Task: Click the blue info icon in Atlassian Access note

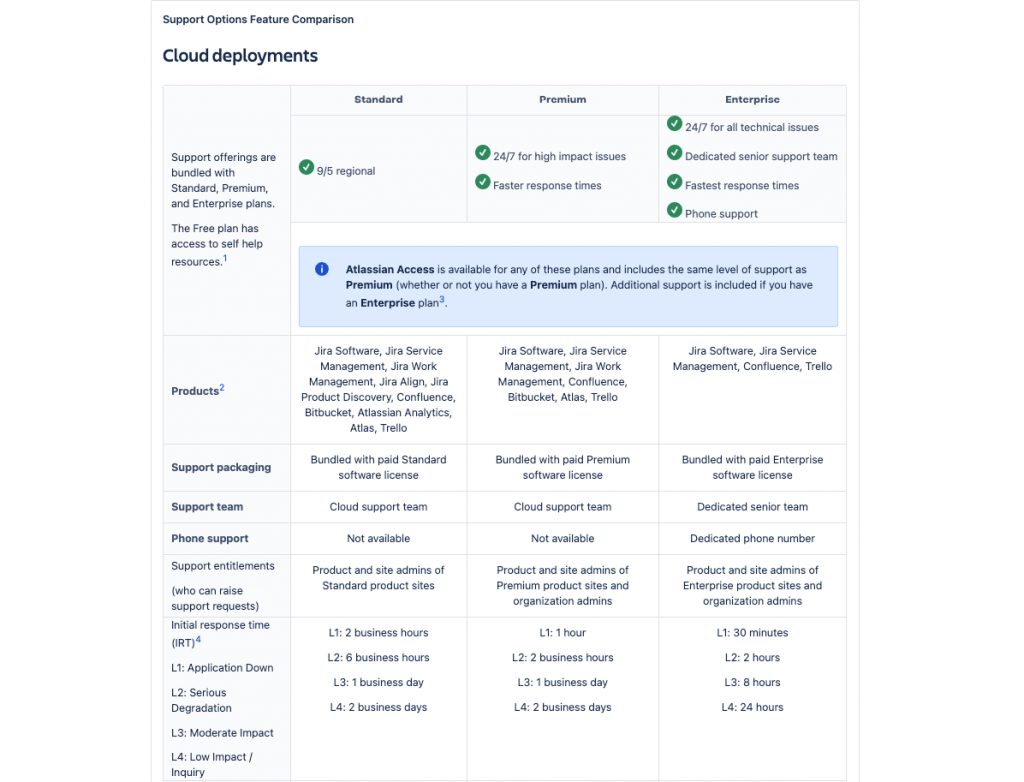Action: point(322,269)
